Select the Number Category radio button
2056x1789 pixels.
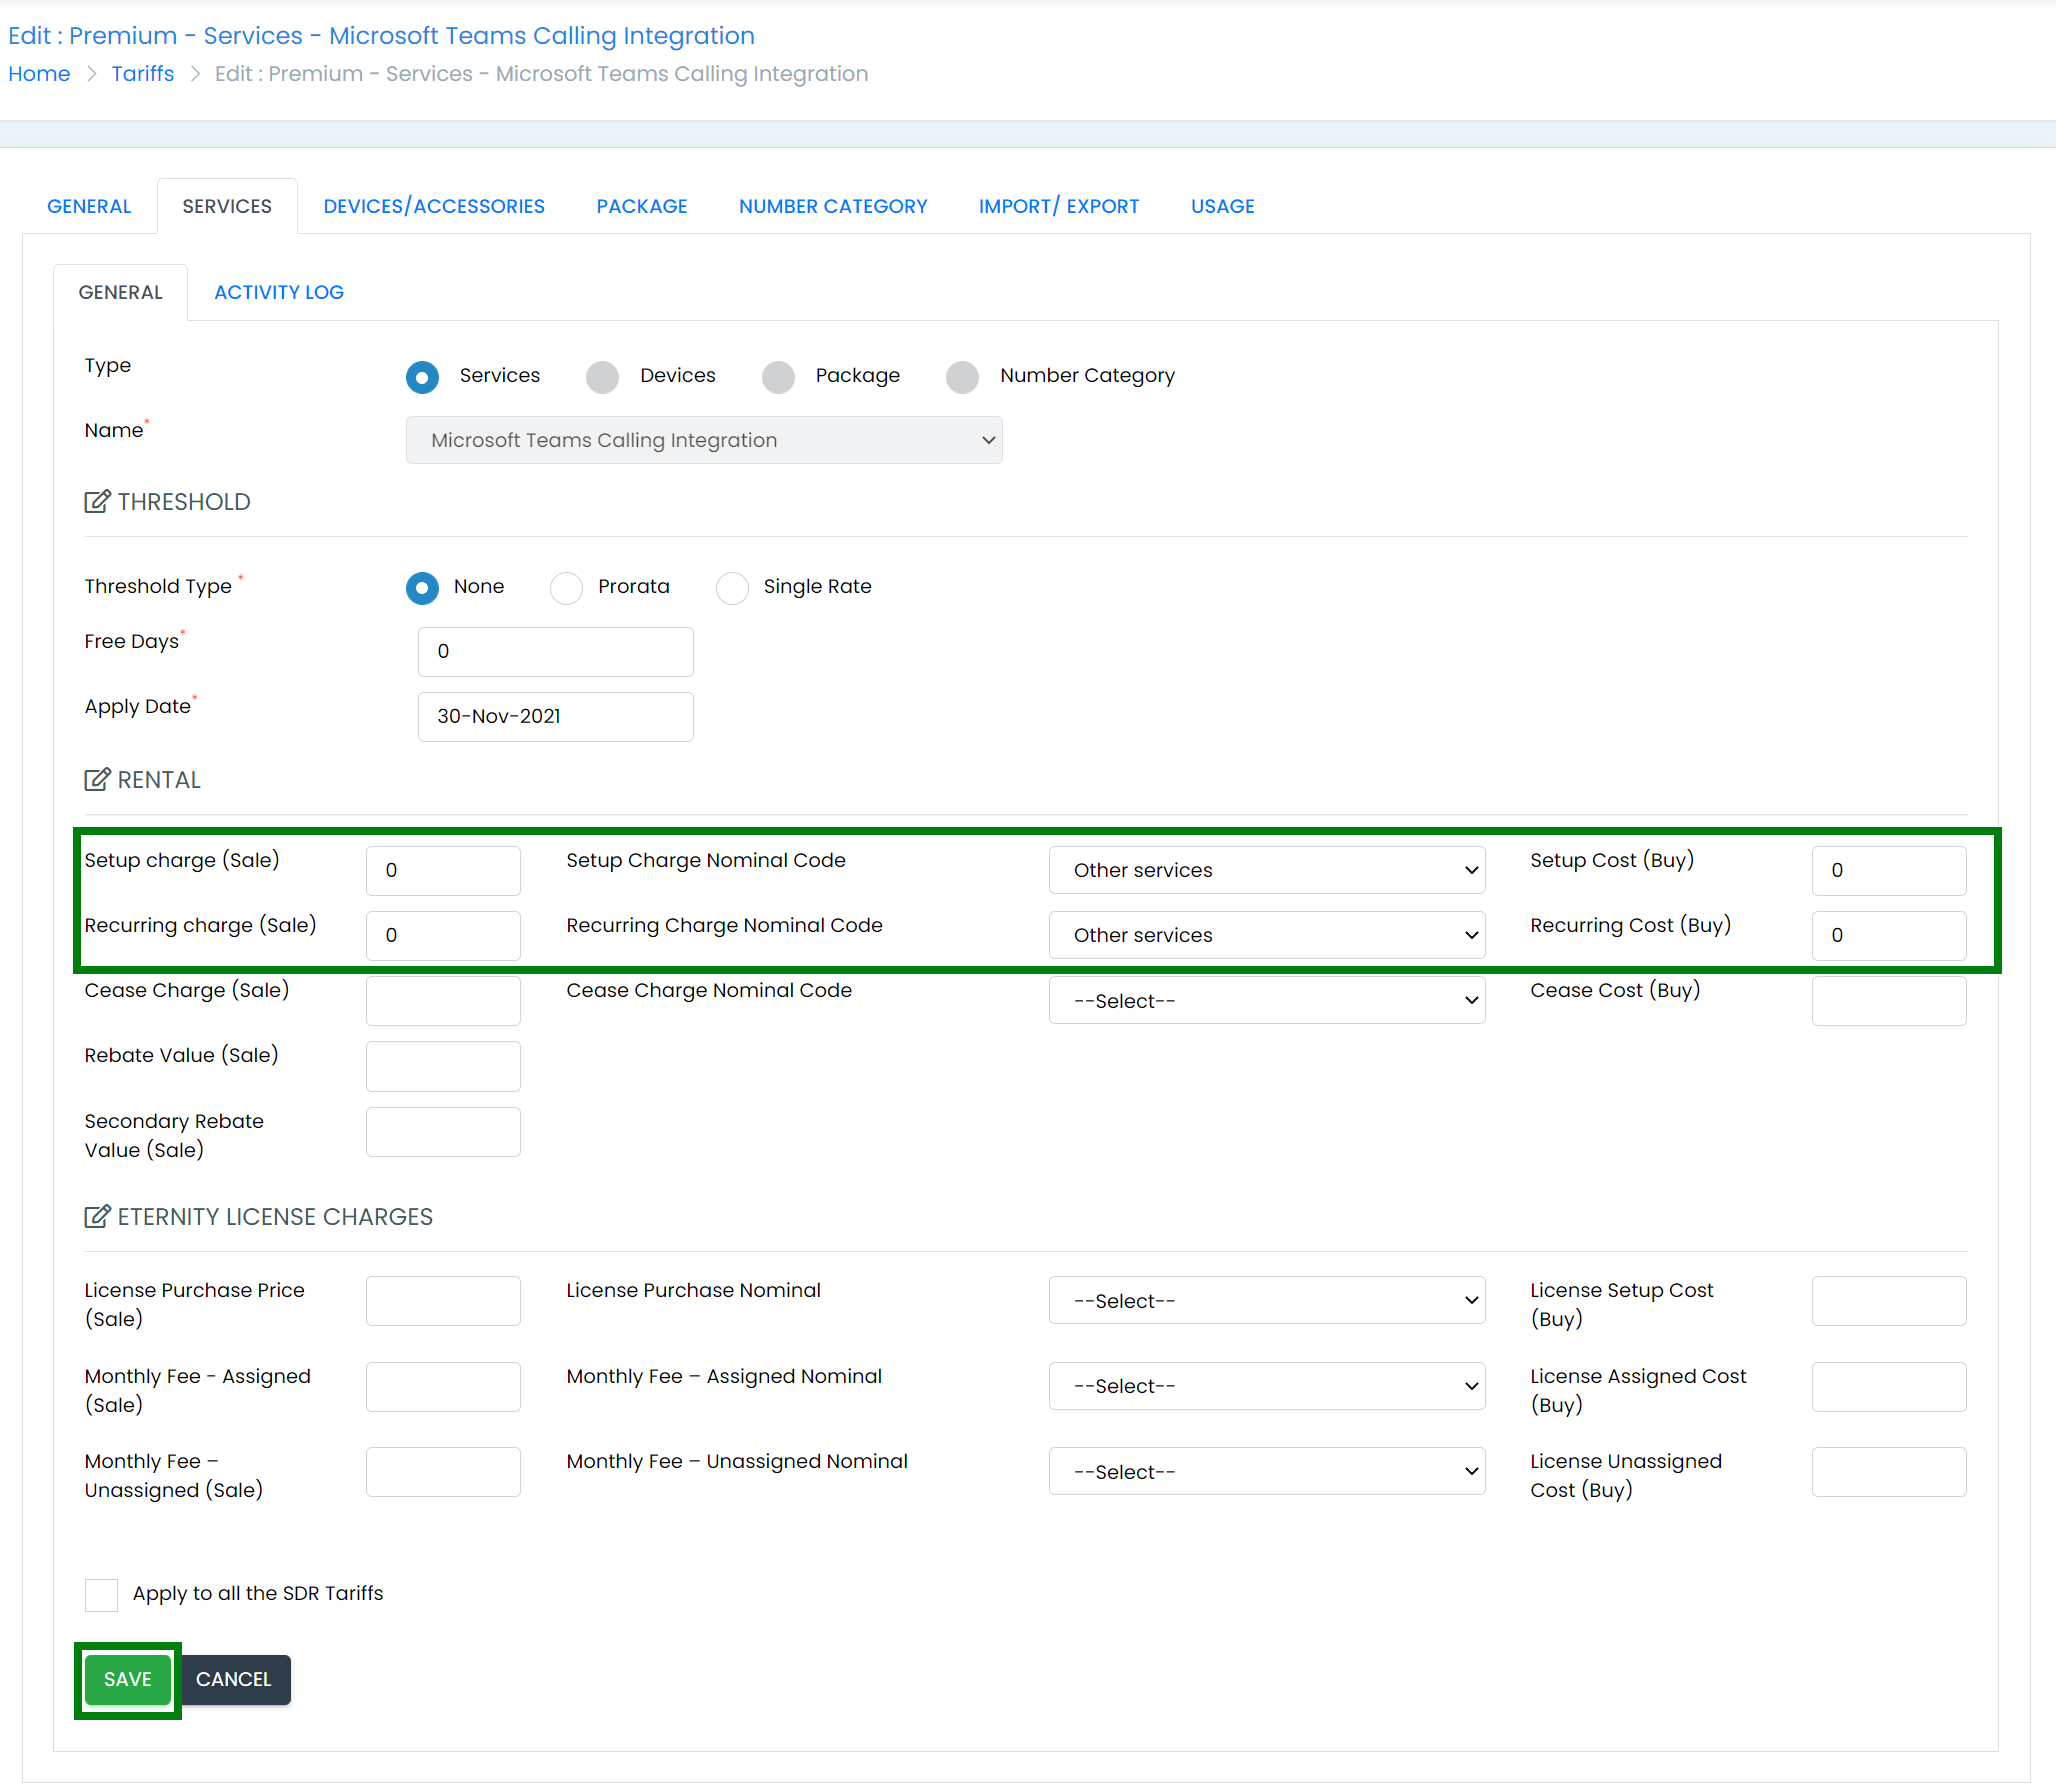[962, 377]
